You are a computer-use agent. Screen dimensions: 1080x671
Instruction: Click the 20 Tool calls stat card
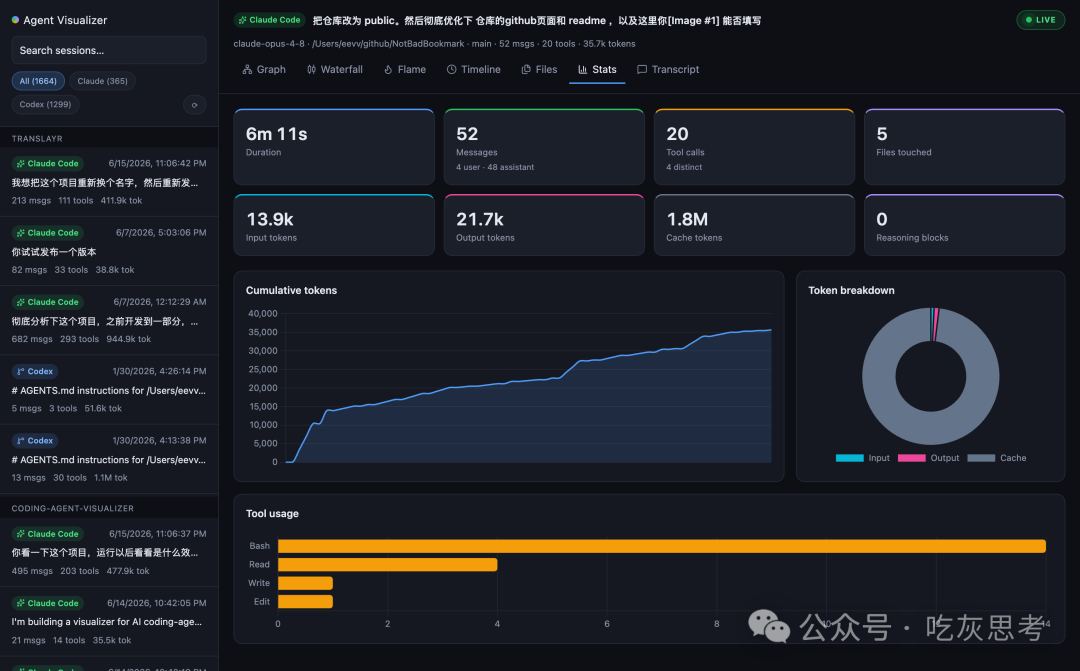[754, 147]
